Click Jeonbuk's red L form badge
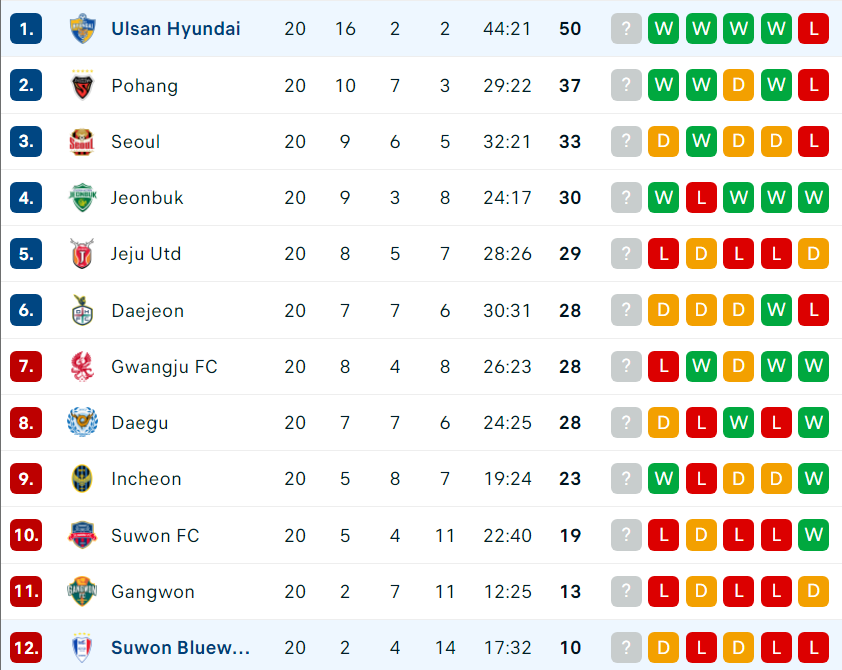Image resolution: width=842 pixels, height=670 pixels. coord(701,198)
